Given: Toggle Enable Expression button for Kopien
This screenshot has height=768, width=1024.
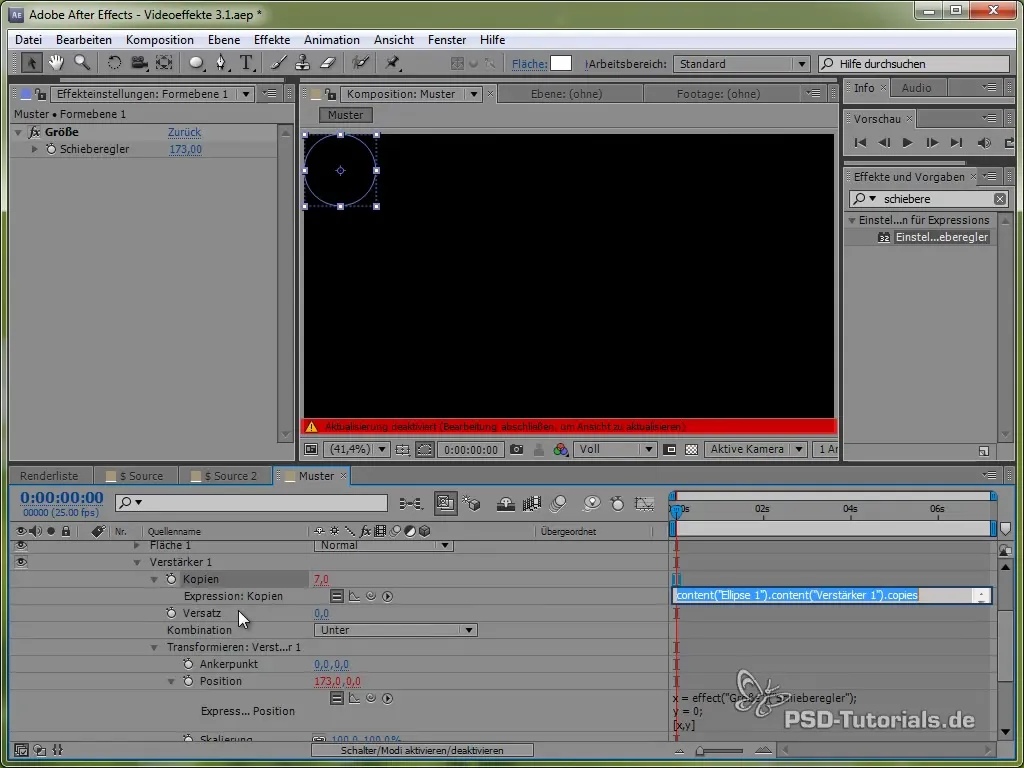Looking at the screenshot, I should click(x=336, y=596).
